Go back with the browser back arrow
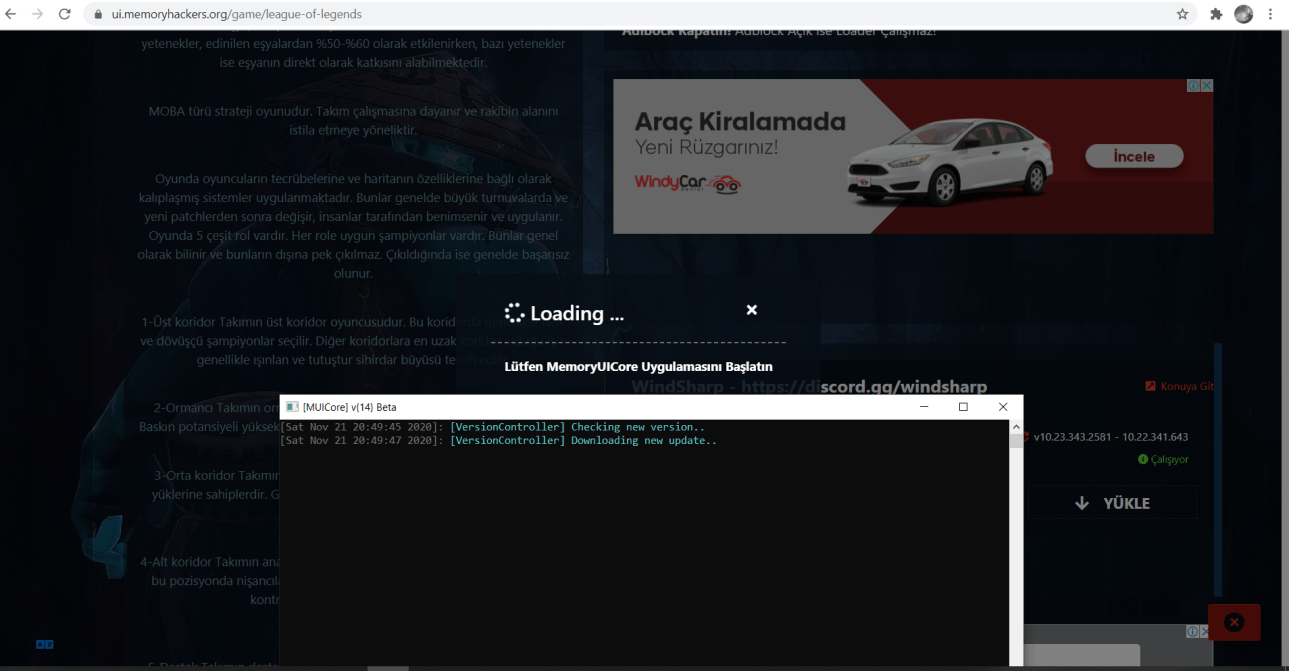 point(11,14)
